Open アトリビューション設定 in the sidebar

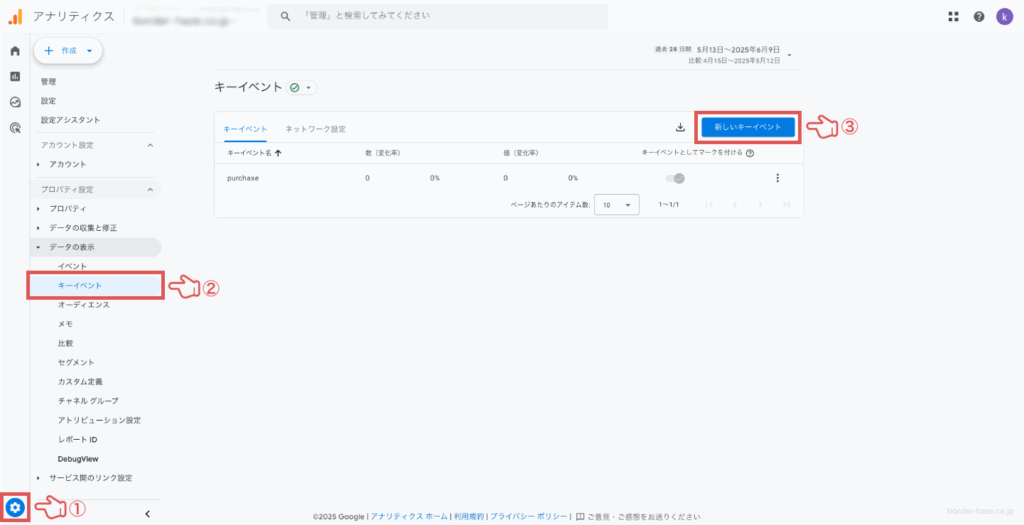pyautogui.click(x=99, y=420)
